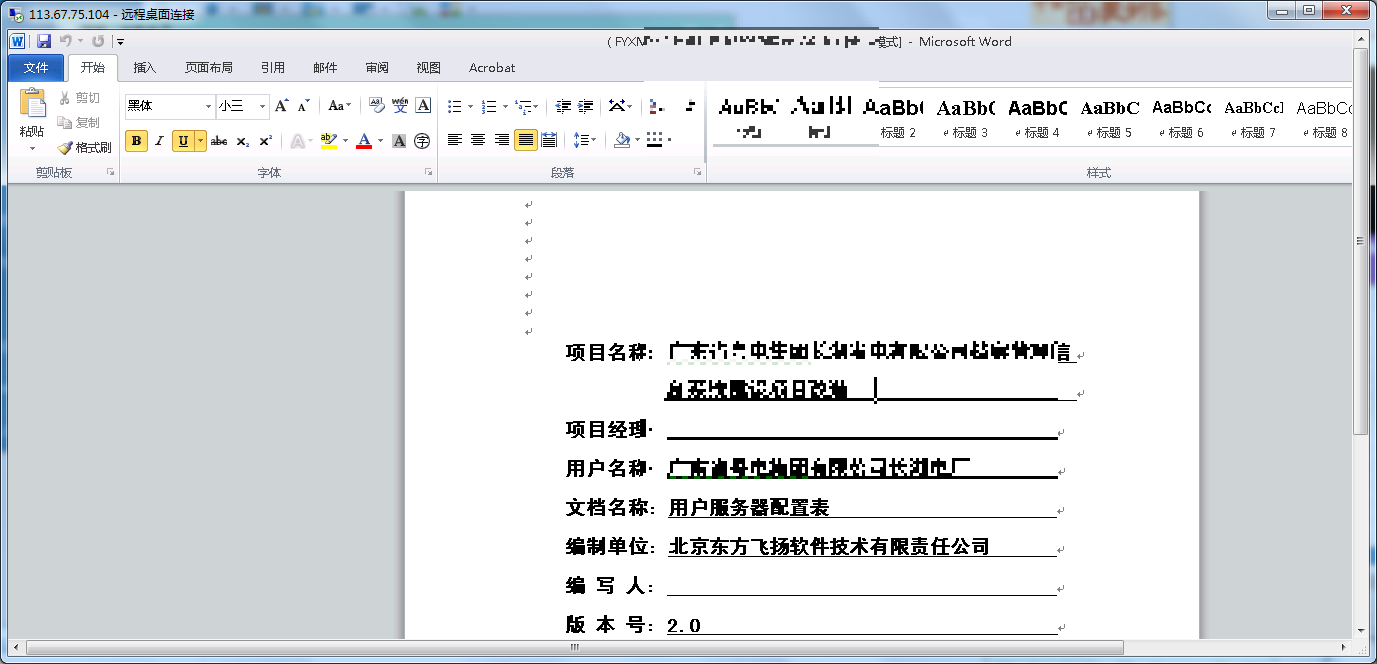This screenshot has width=1377, height=664.
Task: Click the Paste clipboard icon
Action: [33, 103]
